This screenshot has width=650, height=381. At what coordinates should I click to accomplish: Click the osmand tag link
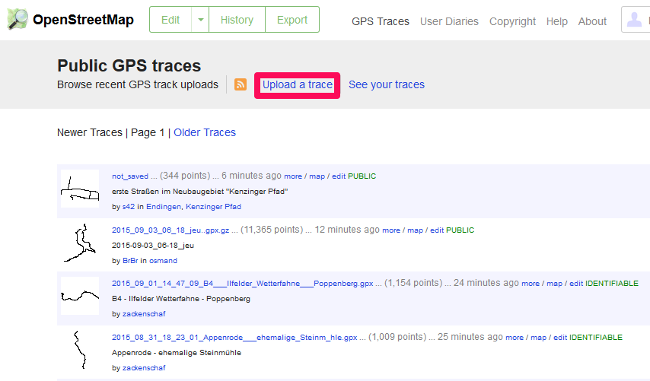tap(163, 260)
